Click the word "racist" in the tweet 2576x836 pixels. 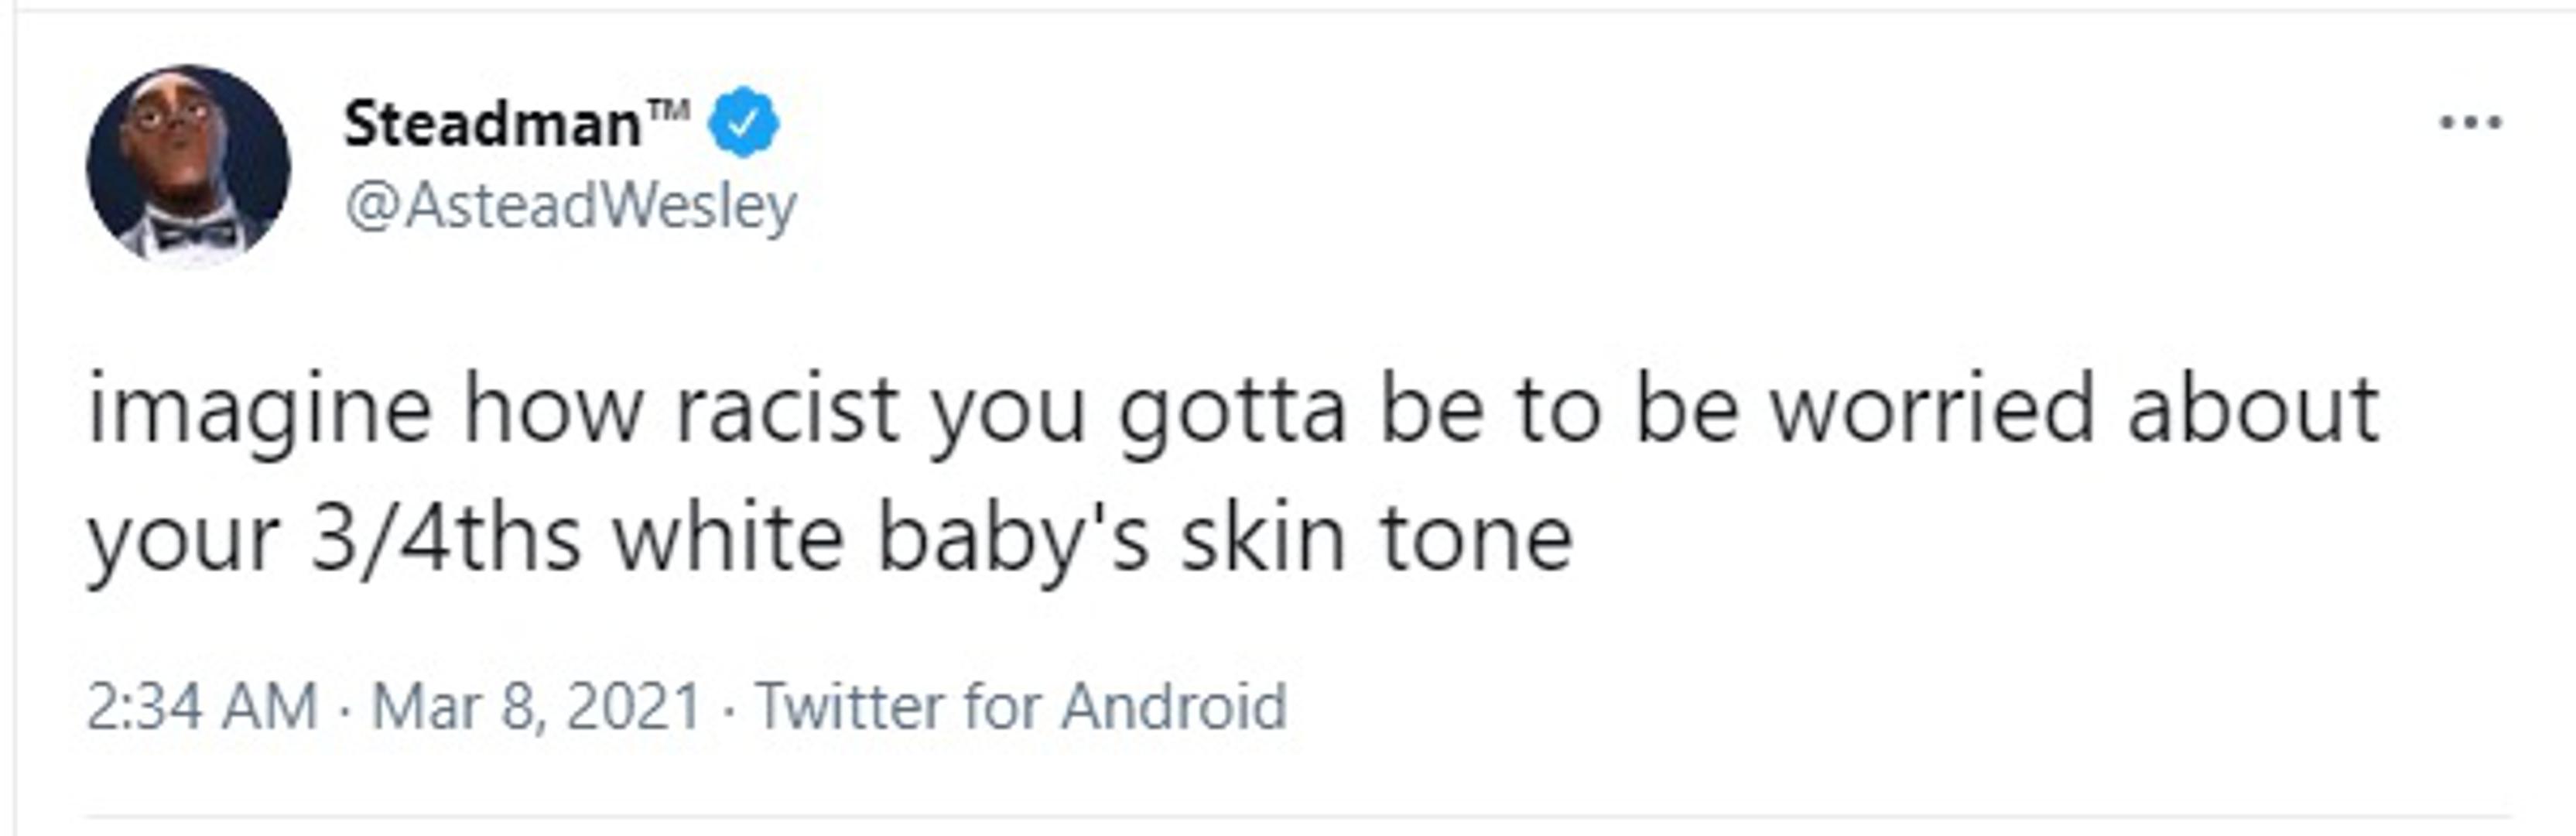786,410
